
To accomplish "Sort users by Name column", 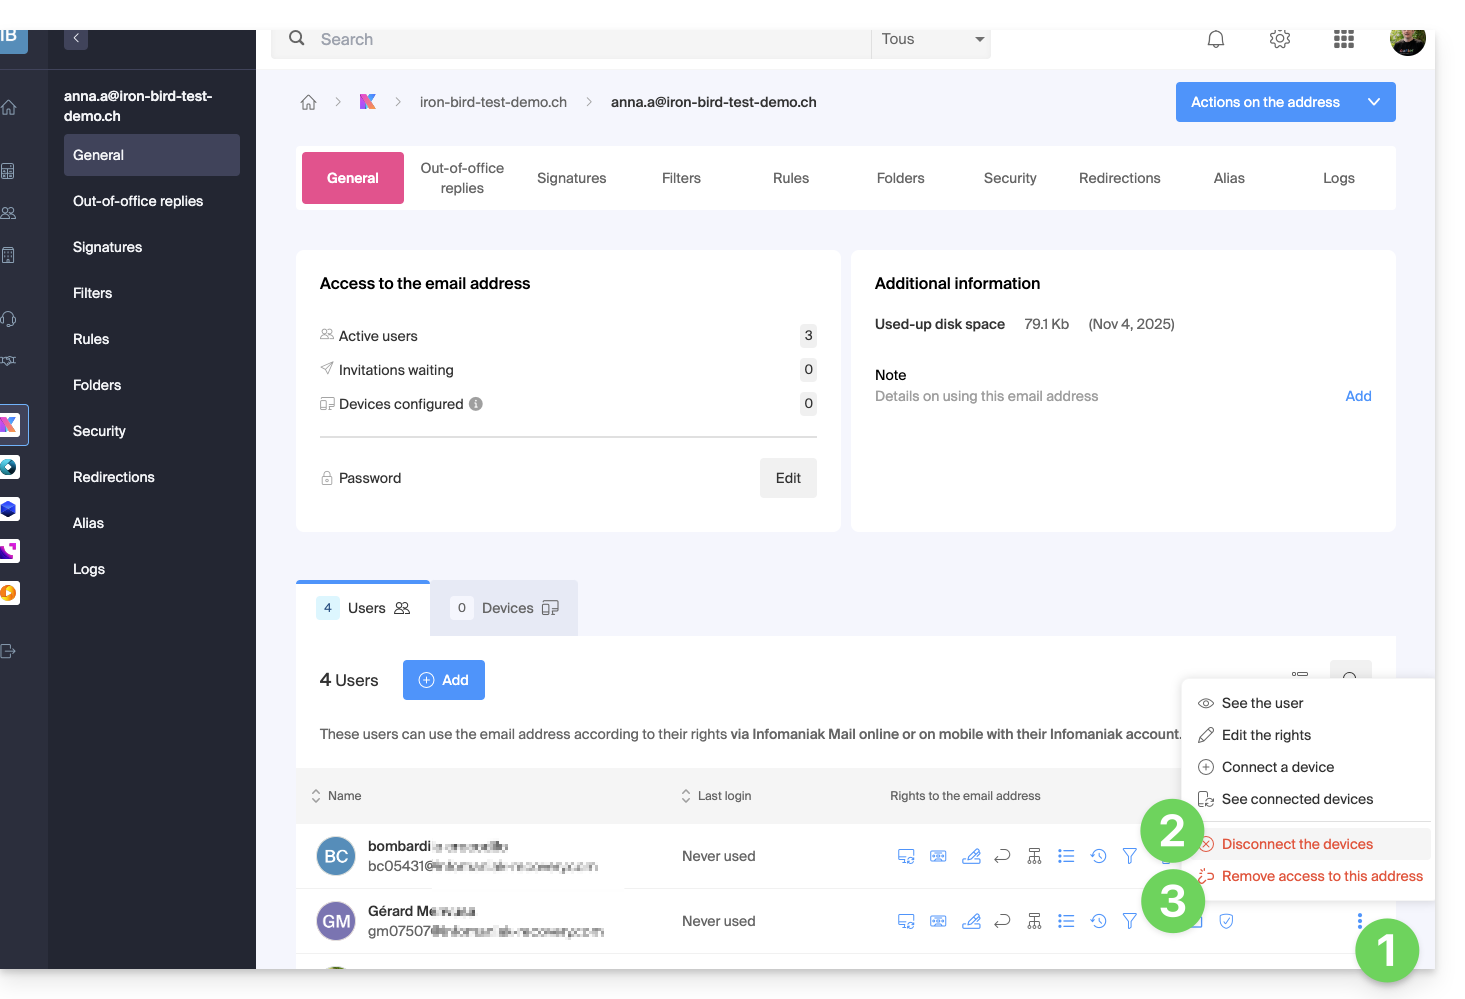I will (336, 796).
